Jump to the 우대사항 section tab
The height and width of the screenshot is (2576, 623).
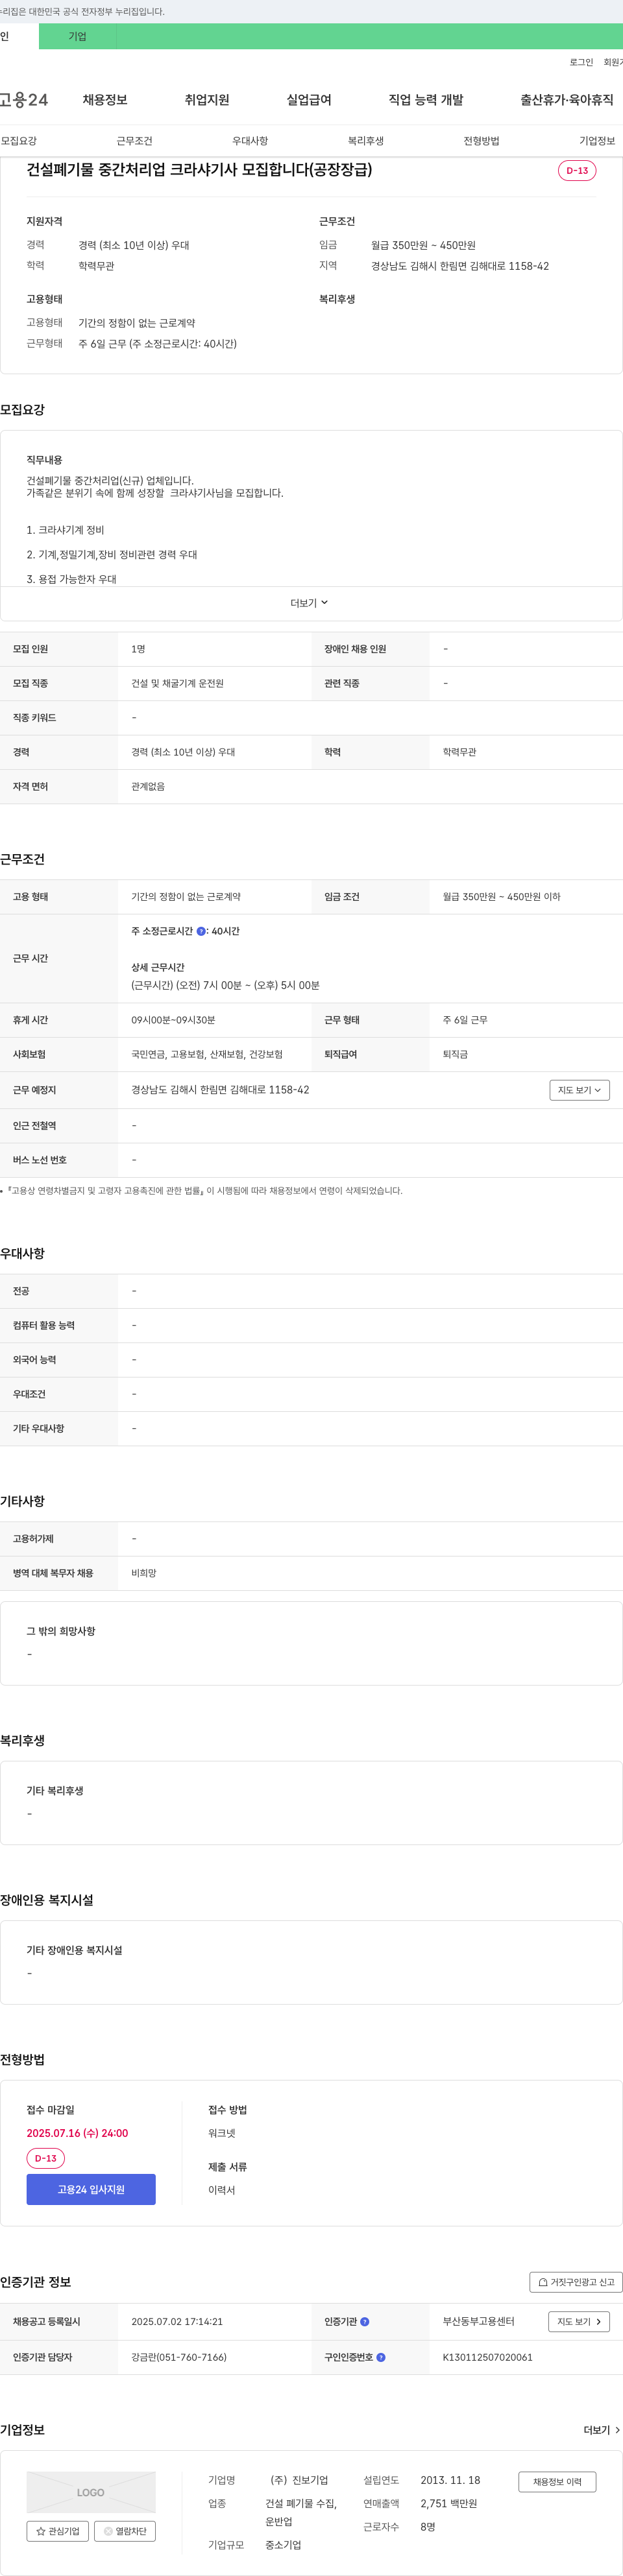250,141
